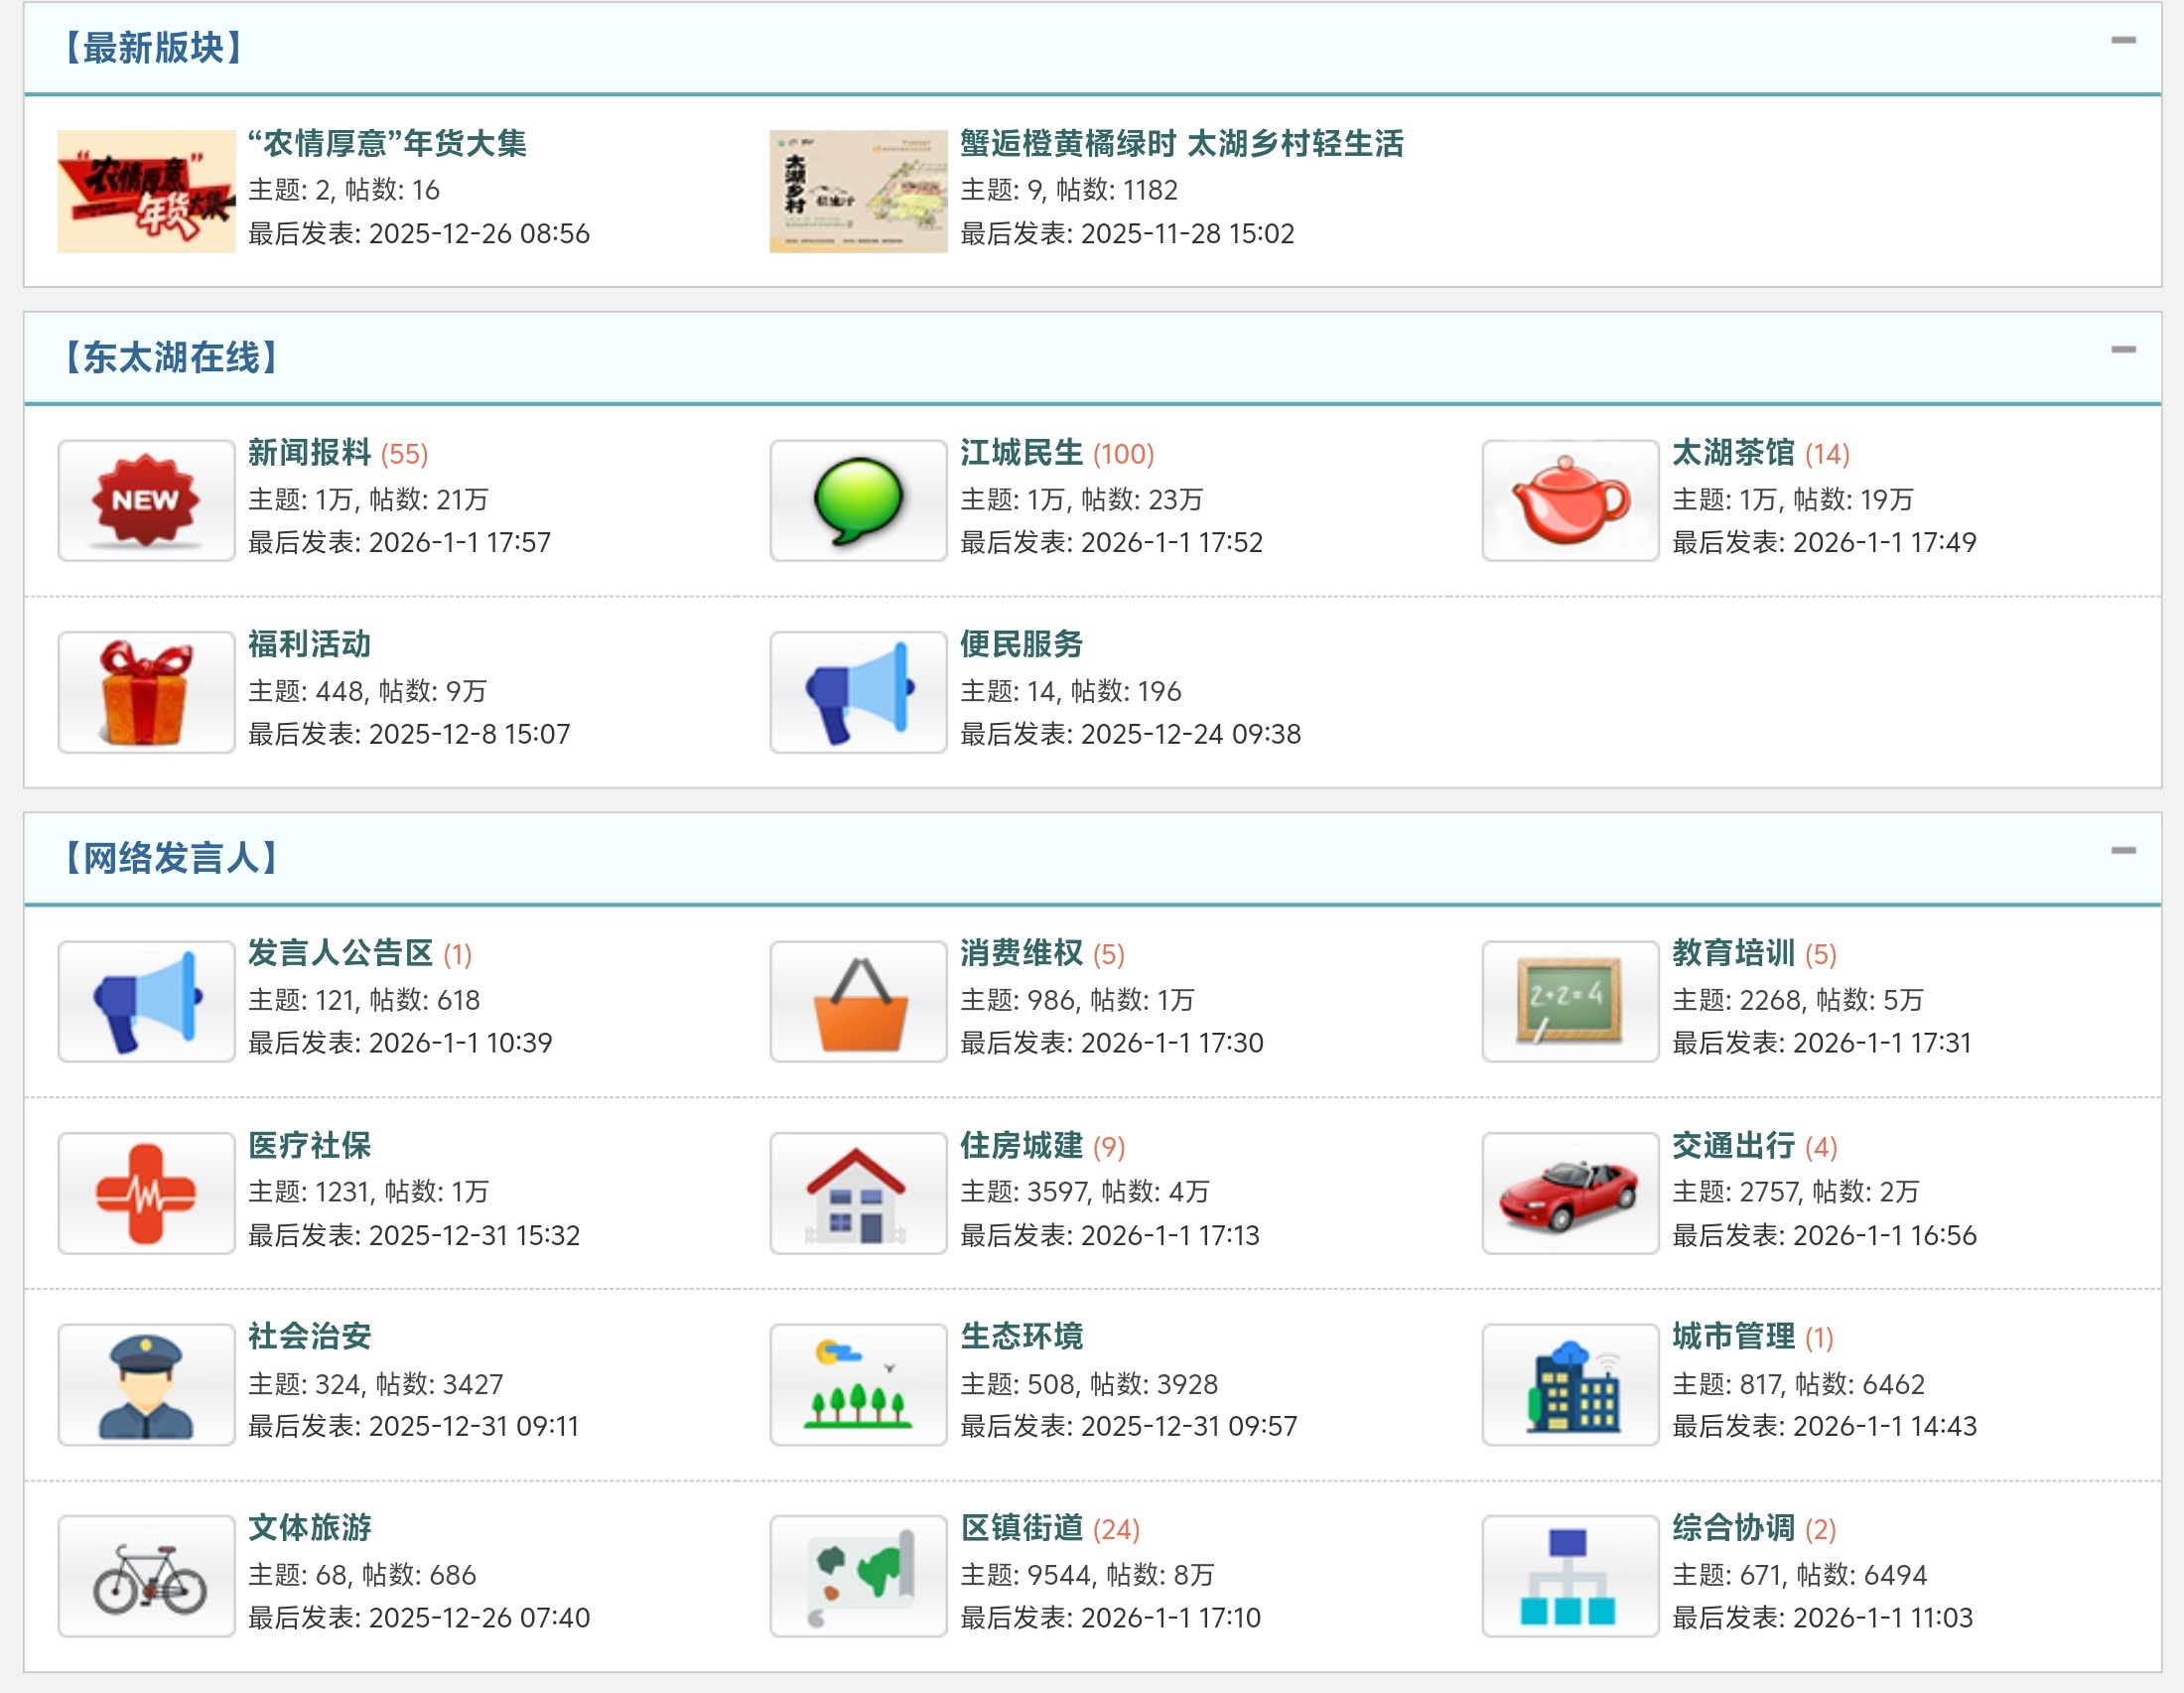
Task: Click the red NEW badge icon for 新闻报料
Action: pyautogui.click(x=146, y=500)
